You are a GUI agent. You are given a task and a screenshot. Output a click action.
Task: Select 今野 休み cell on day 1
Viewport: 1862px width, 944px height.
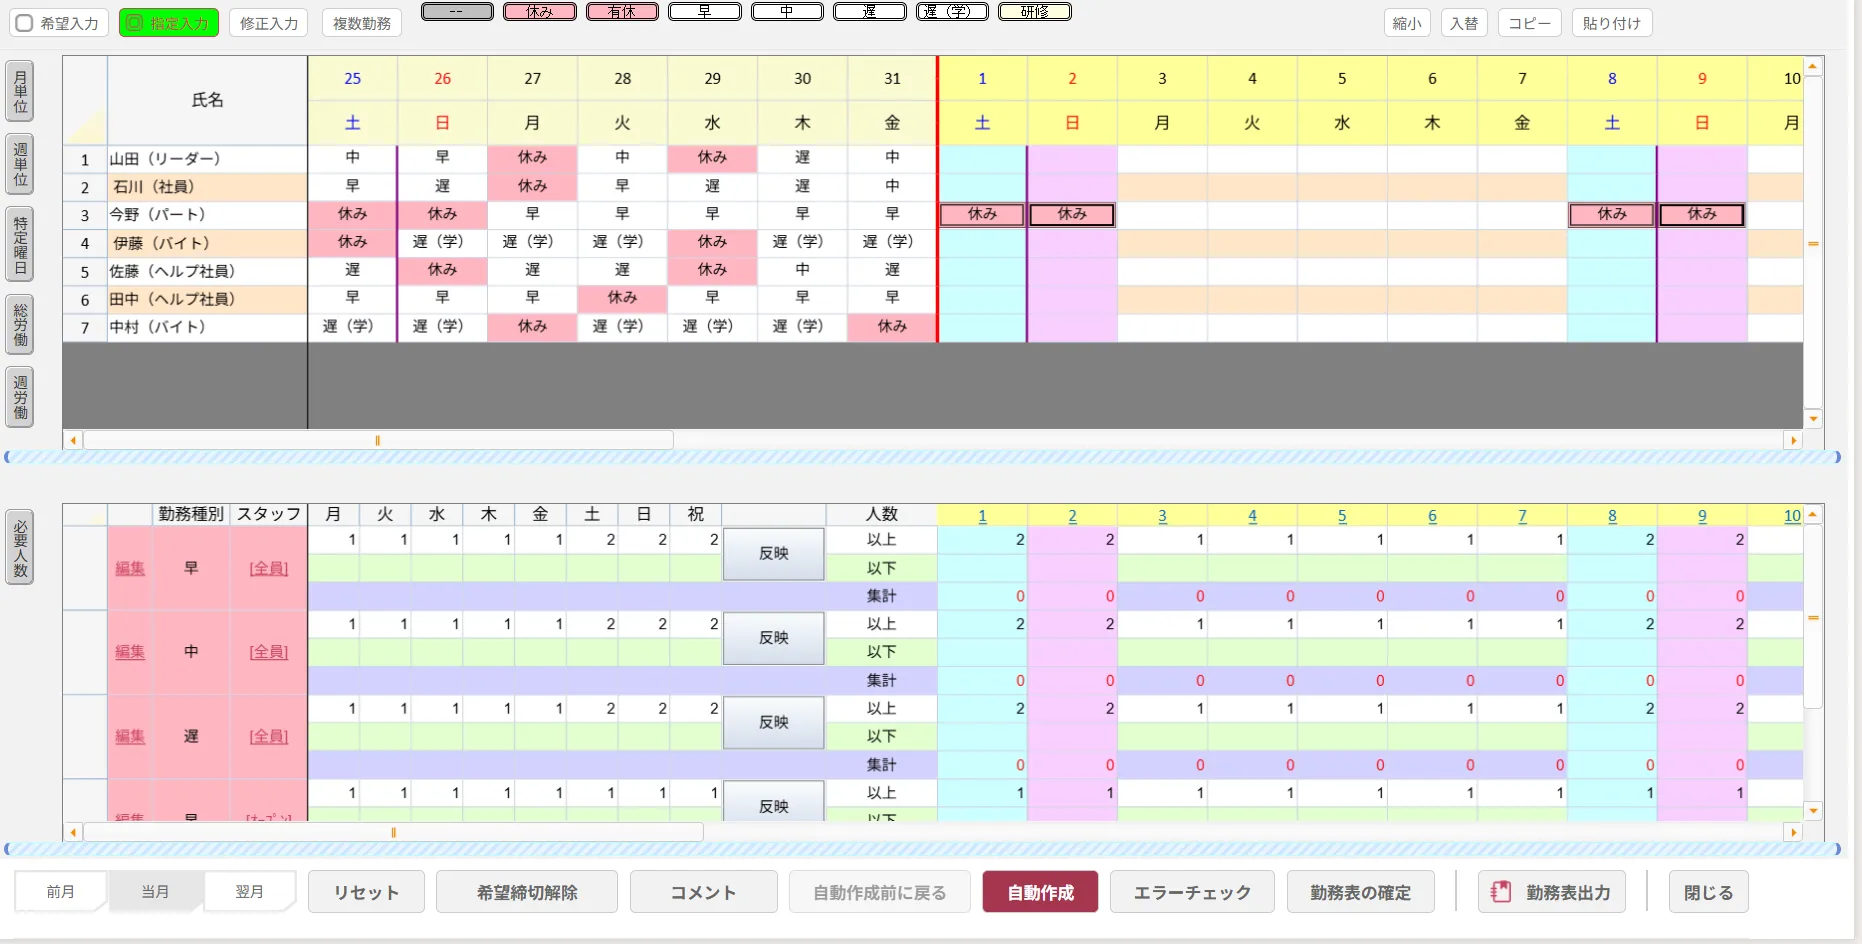point(983,214)
